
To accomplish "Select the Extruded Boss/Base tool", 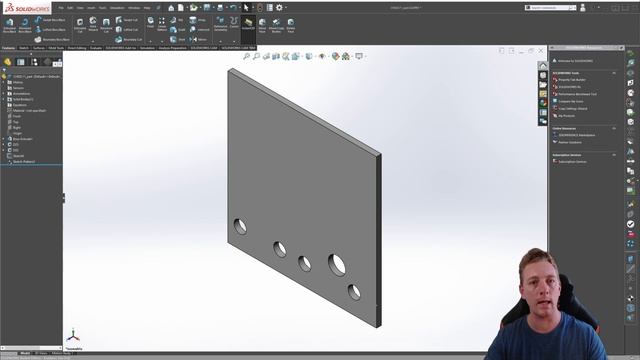I will (9, 25).
